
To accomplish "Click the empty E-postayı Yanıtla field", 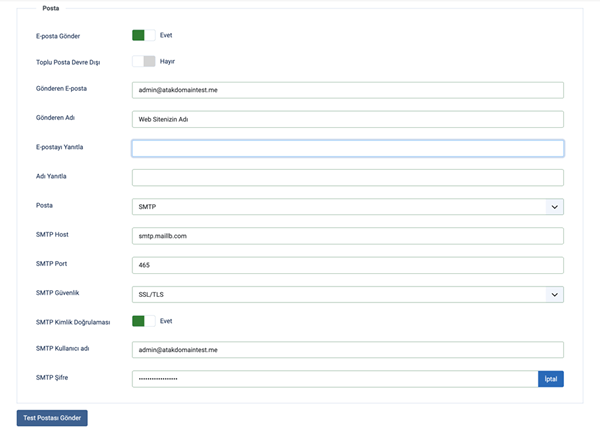I will [x=347, y=148].
